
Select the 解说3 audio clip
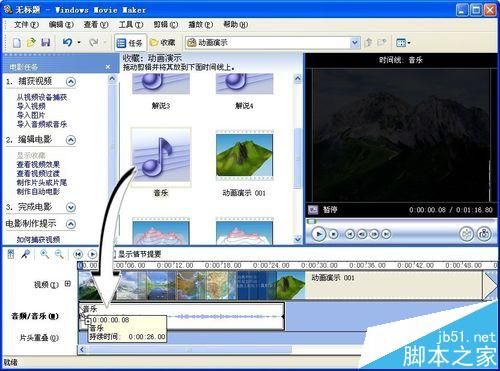(161, 92)
